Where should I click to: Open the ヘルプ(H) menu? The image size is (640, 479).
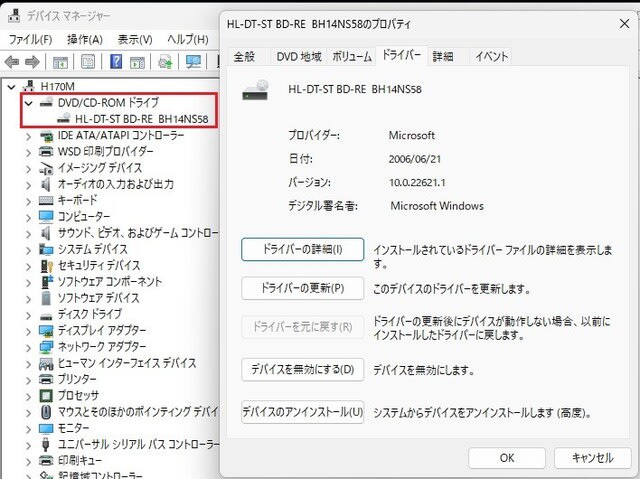[x=188, y=39]
